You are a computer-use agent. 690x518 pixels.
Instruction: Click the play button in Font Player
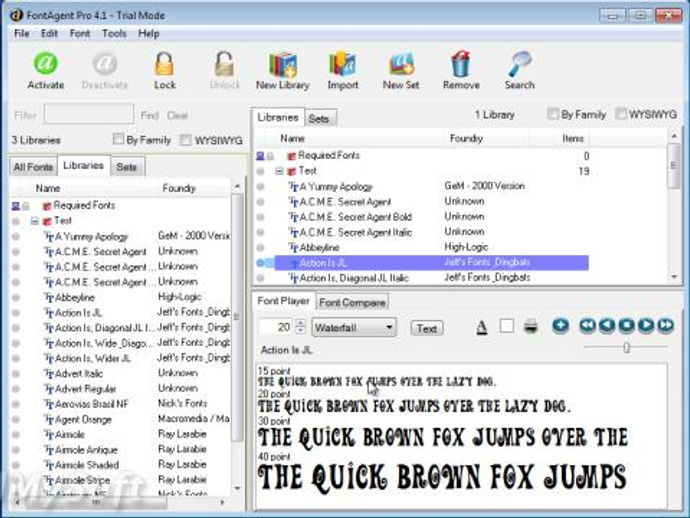click(646, 326)
